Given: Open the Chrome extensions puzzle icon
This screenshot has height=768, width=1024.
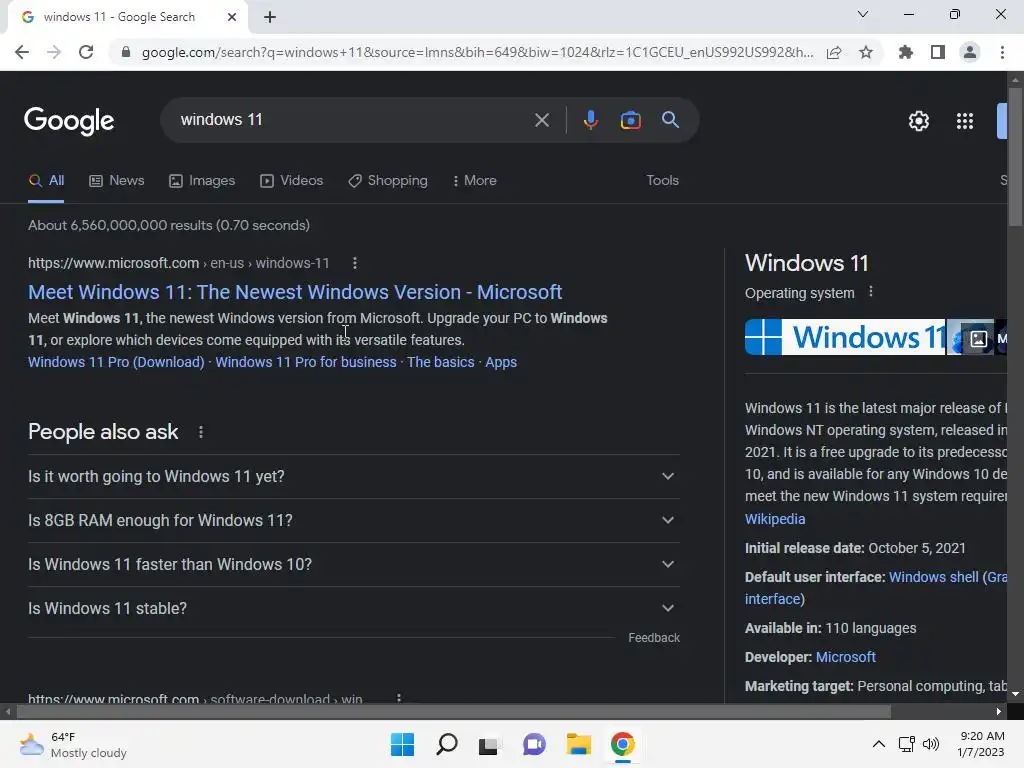Looking at the screenshot, I should [906, 52].
